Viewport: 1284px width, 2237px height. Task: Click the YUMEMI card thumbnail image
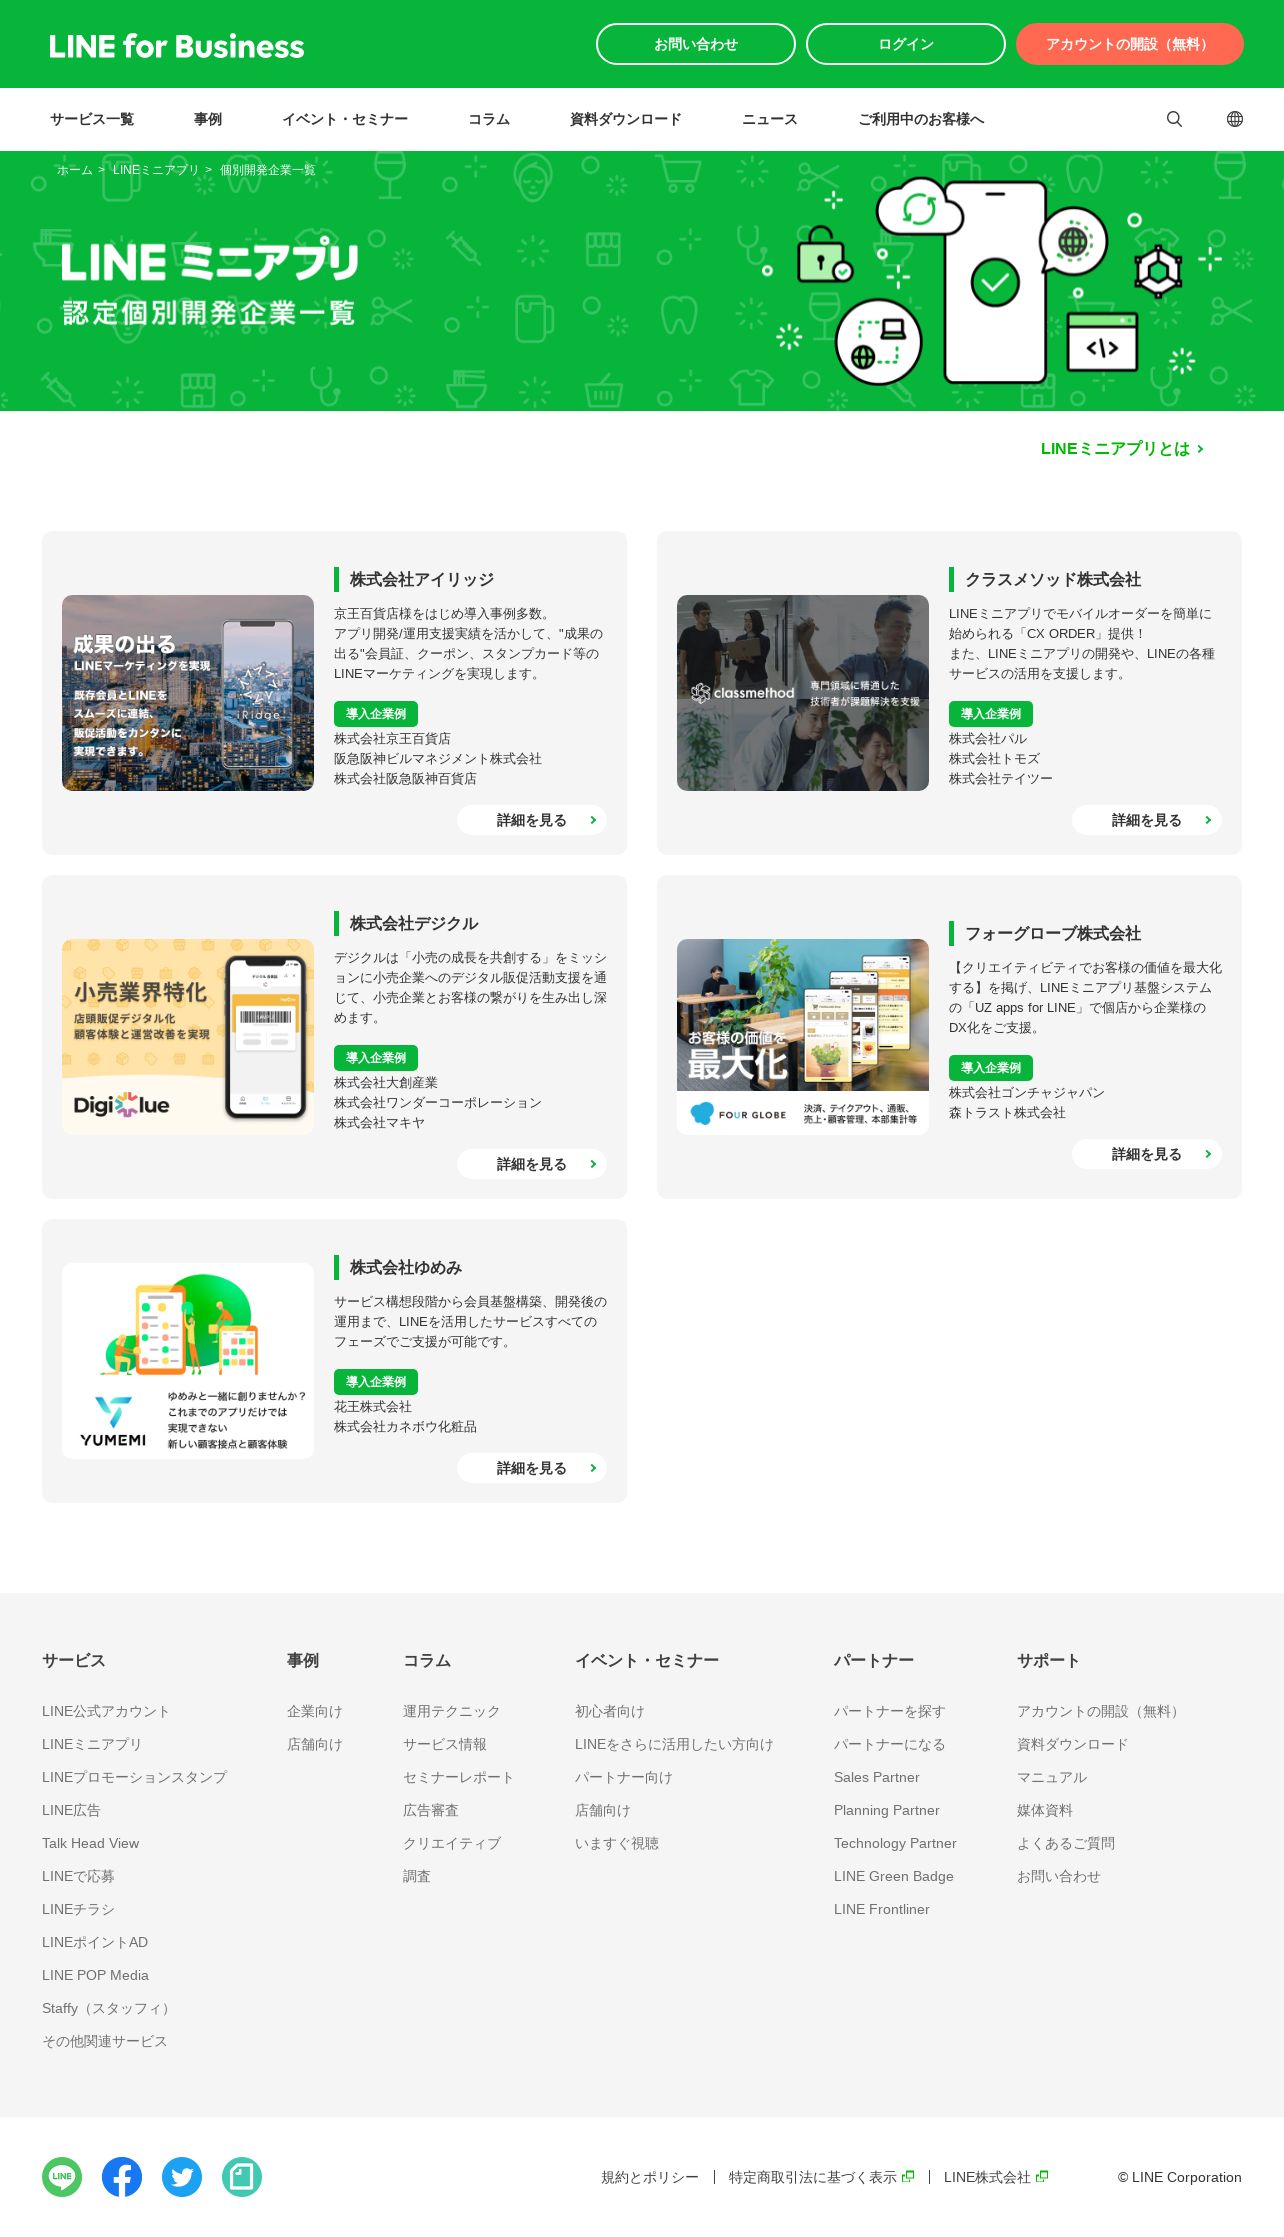pos(188,1361)
